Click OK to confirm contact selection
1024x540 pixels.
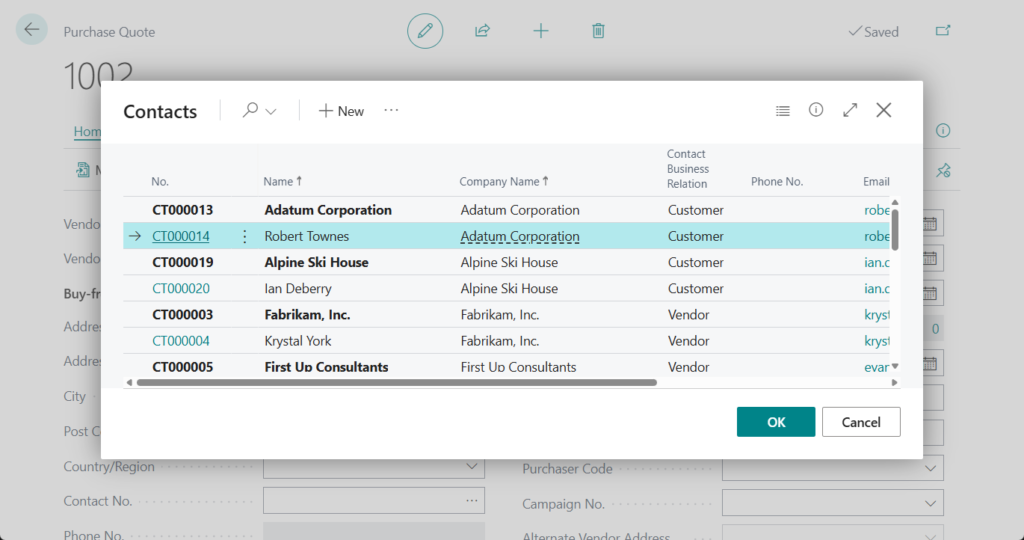[x=776, y=422]
